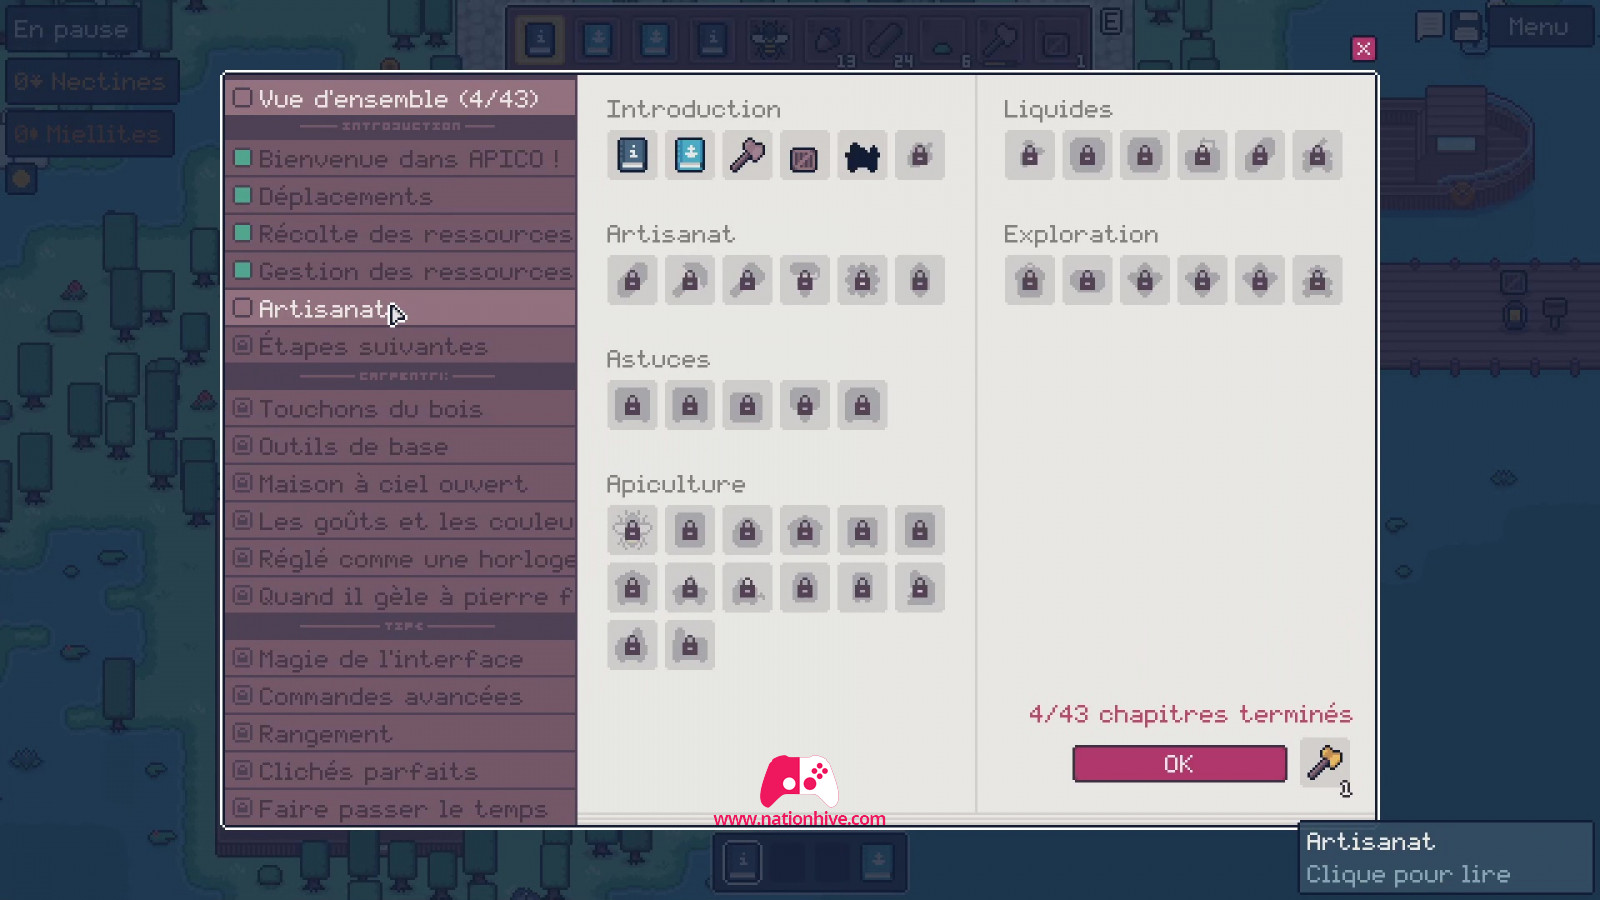Viewport: 1600px width, 900px height.
Task: Select the bee slot in the top hotbar
Action: [x=770, y=41]
